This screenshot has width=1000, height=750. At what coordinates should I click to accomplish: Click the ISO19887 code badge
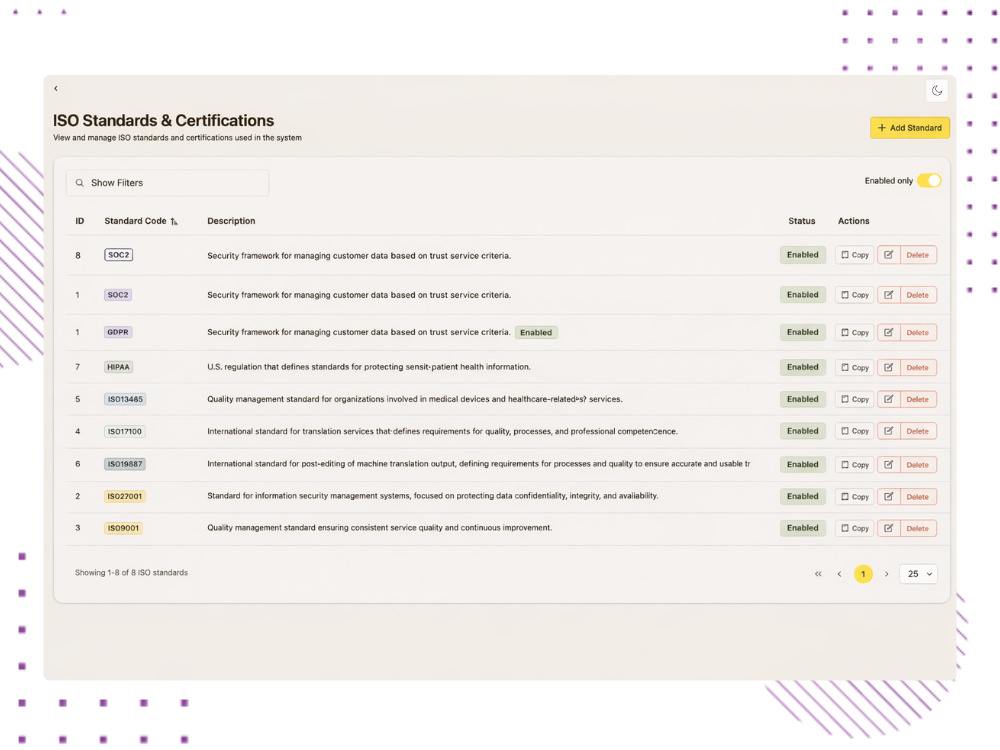[x=125, y=465]
